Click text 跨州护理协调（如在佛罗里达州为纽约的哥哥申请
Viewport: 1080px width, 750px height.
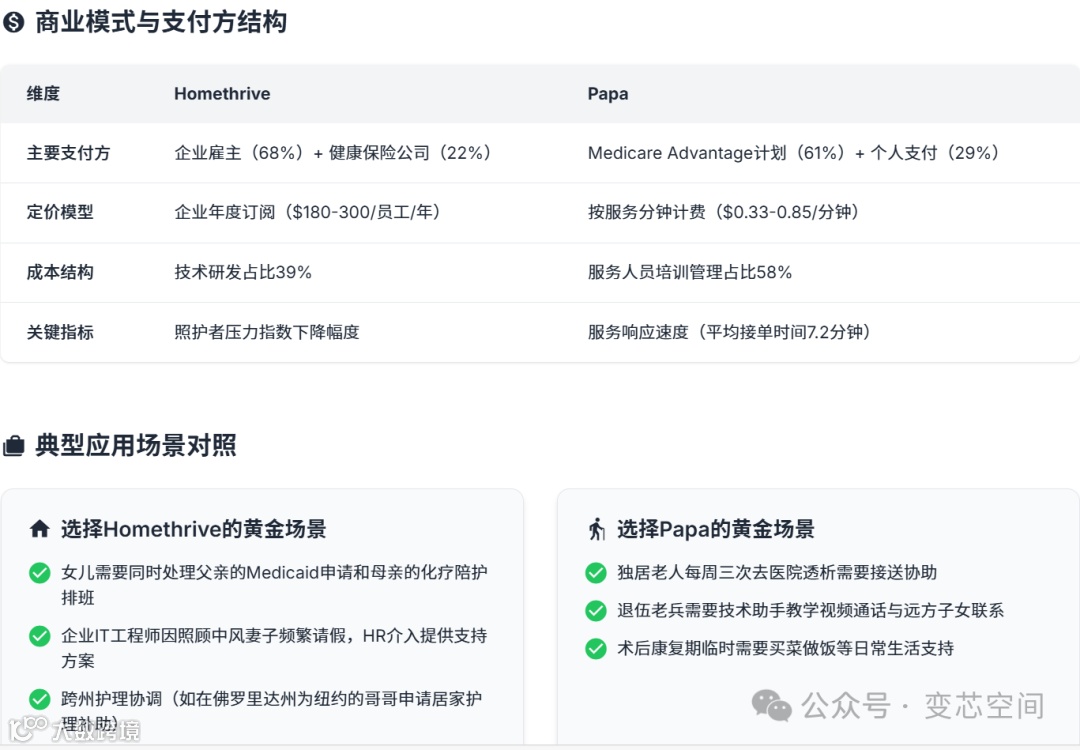(254, 699)
